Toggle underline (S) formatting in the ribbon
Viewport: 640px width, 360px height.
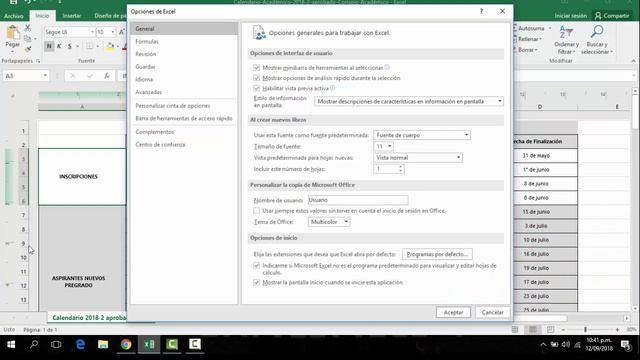pos(69,46)
